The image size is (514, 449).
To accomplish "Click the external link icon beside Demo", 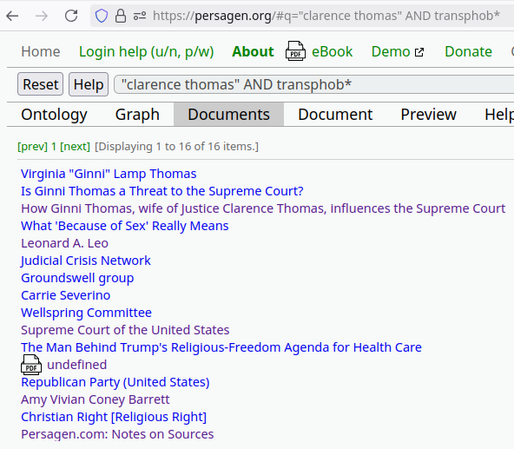I will tap(419, 52).
